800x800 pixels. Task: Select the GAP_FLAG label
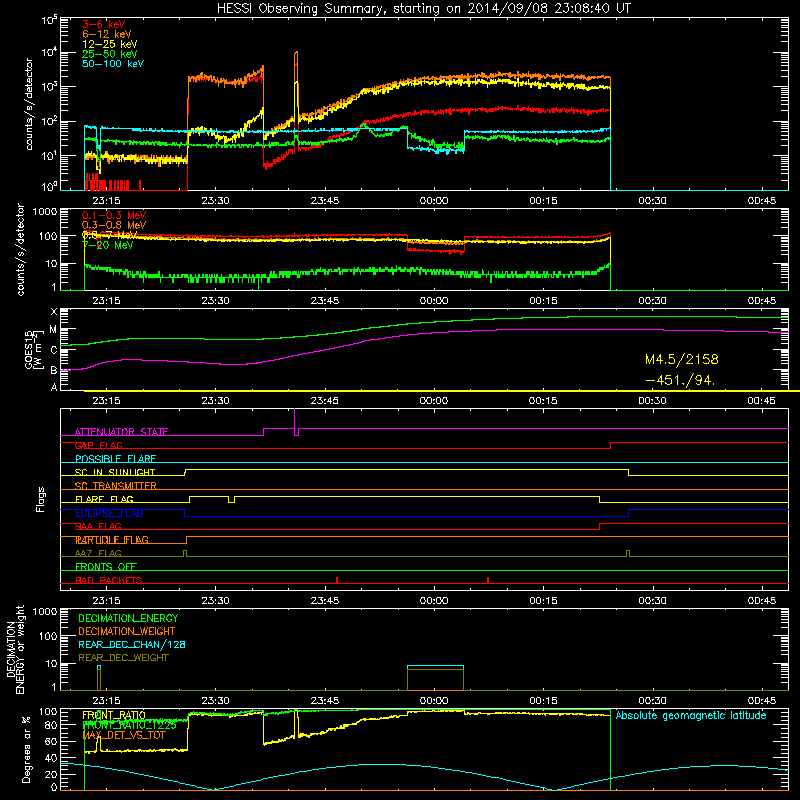click(x=98, y=445)
